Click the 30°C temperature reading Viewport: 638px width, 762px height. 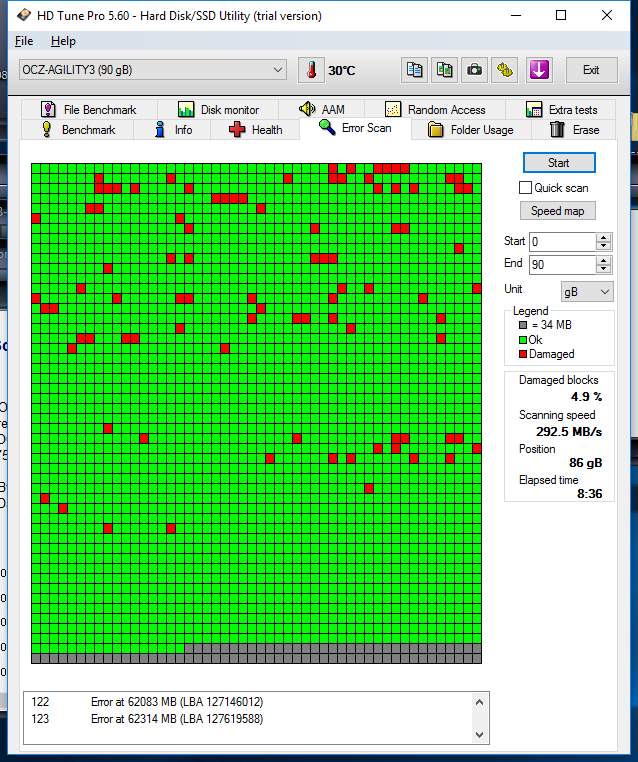coord(342,71)
